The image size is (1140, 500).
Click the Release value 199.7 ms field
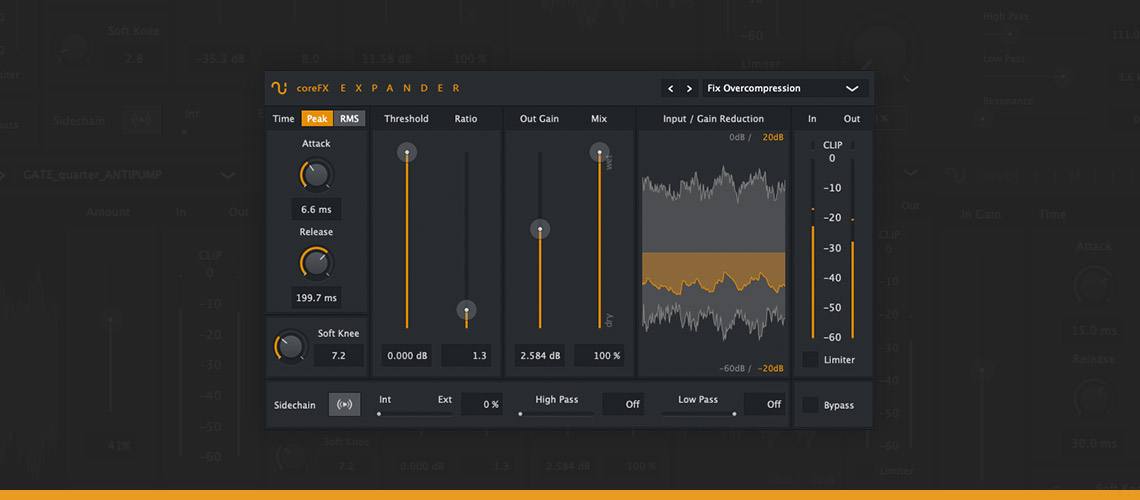(316, 298)
